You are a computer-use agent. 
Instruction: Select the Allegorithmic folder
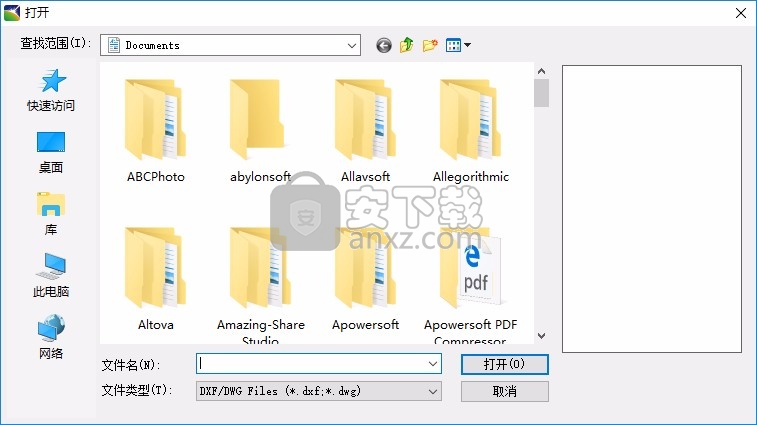(470, 125)
